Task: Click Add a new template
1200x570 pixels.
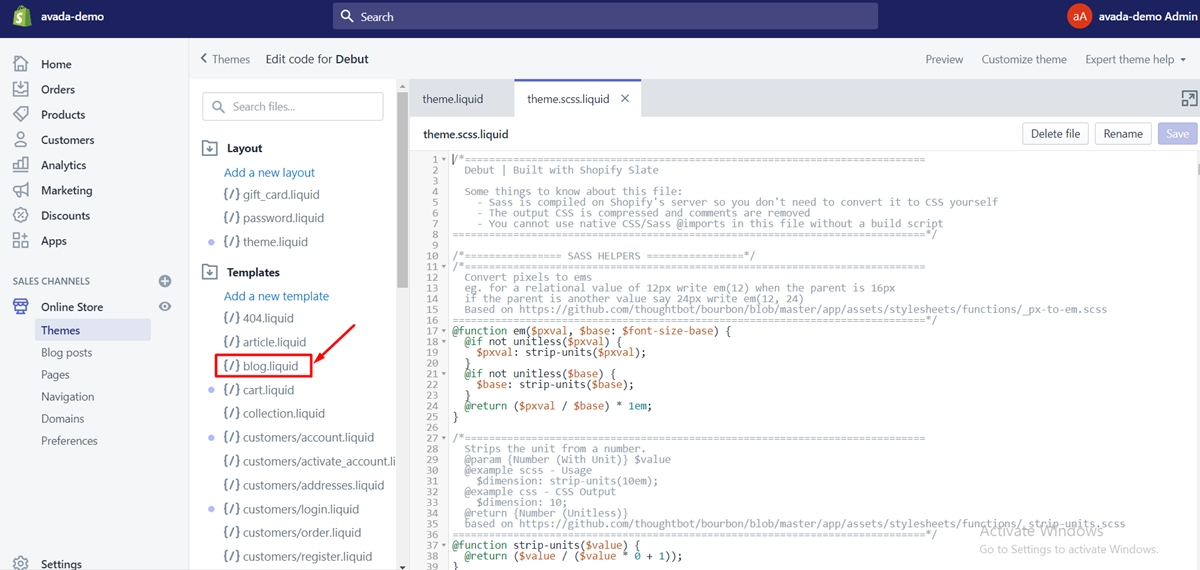Action: pyautogui.click(x=276, y=296)
